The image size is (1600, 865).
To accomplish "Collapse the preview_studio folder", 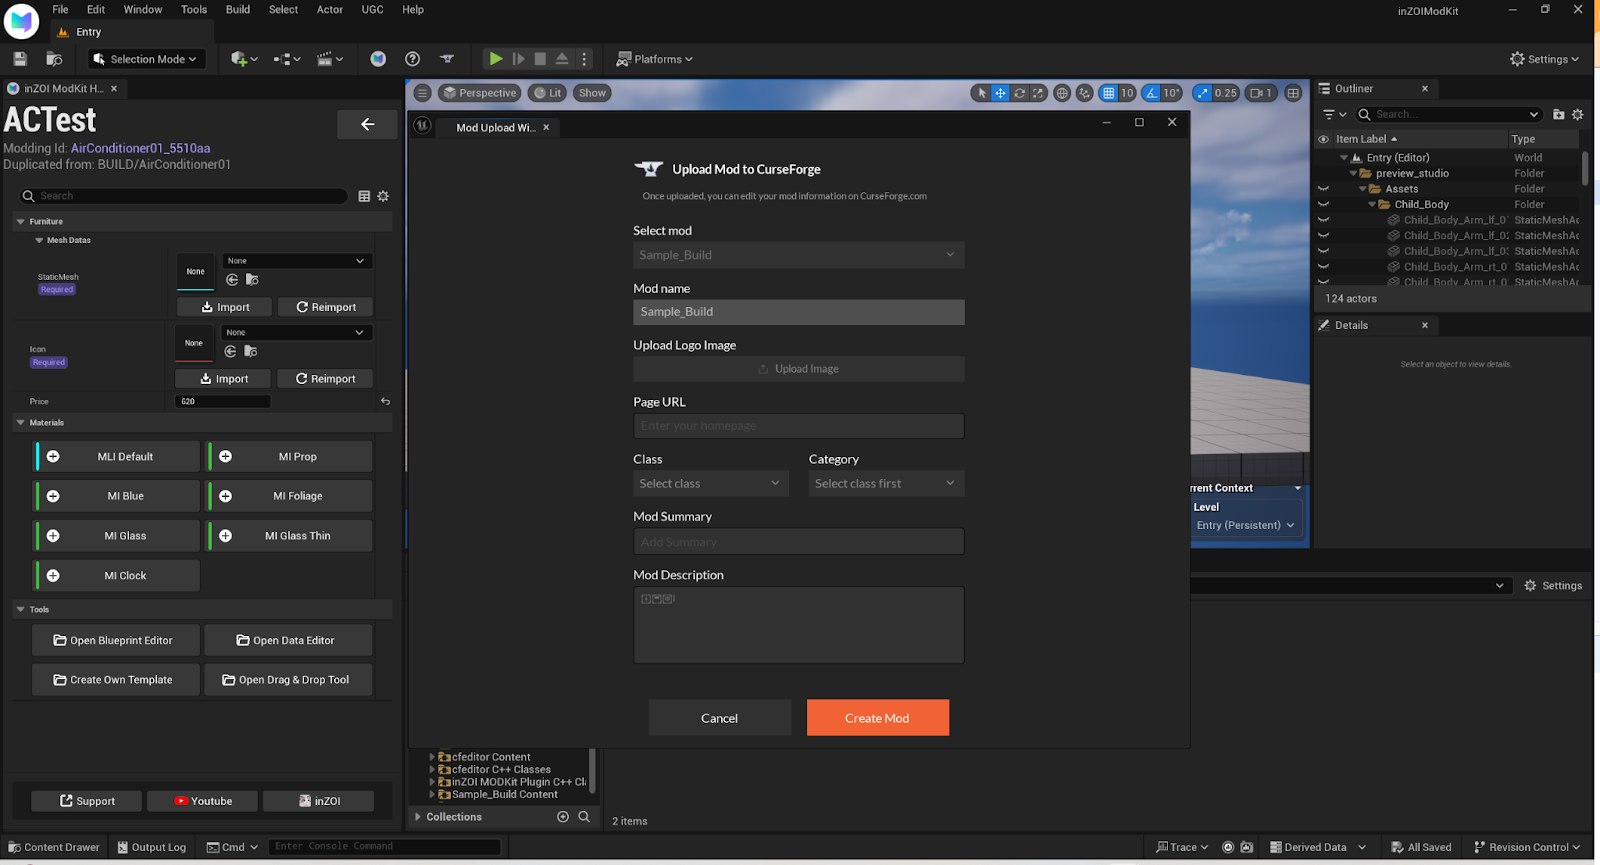I will 1353,173.
